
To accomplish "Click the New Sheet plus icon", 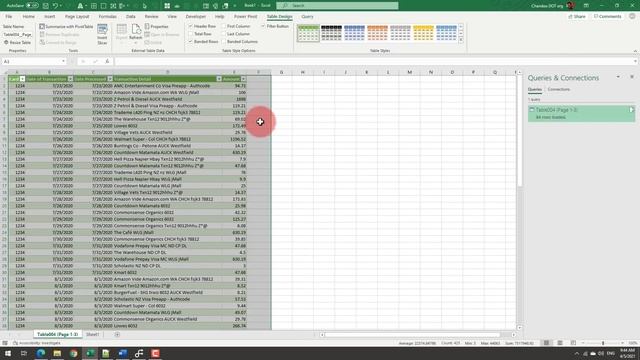I will tap(117, 335).
